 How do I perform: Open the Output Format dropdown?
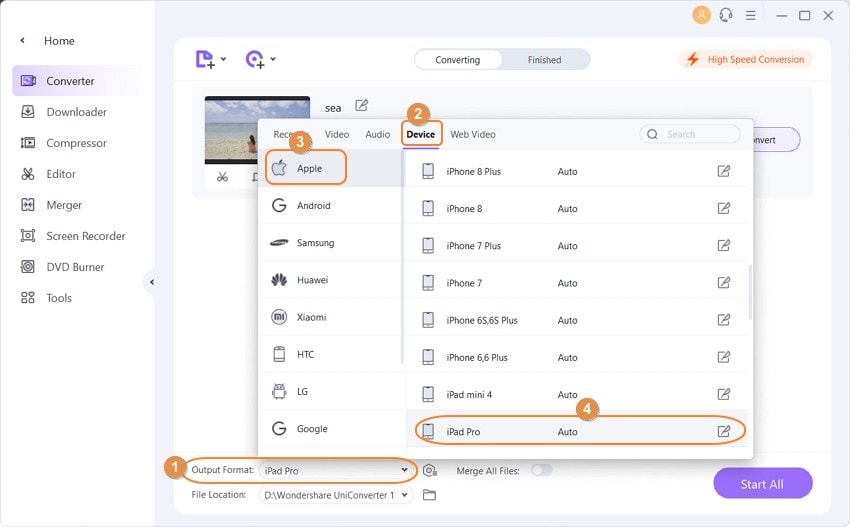(336, 471)
